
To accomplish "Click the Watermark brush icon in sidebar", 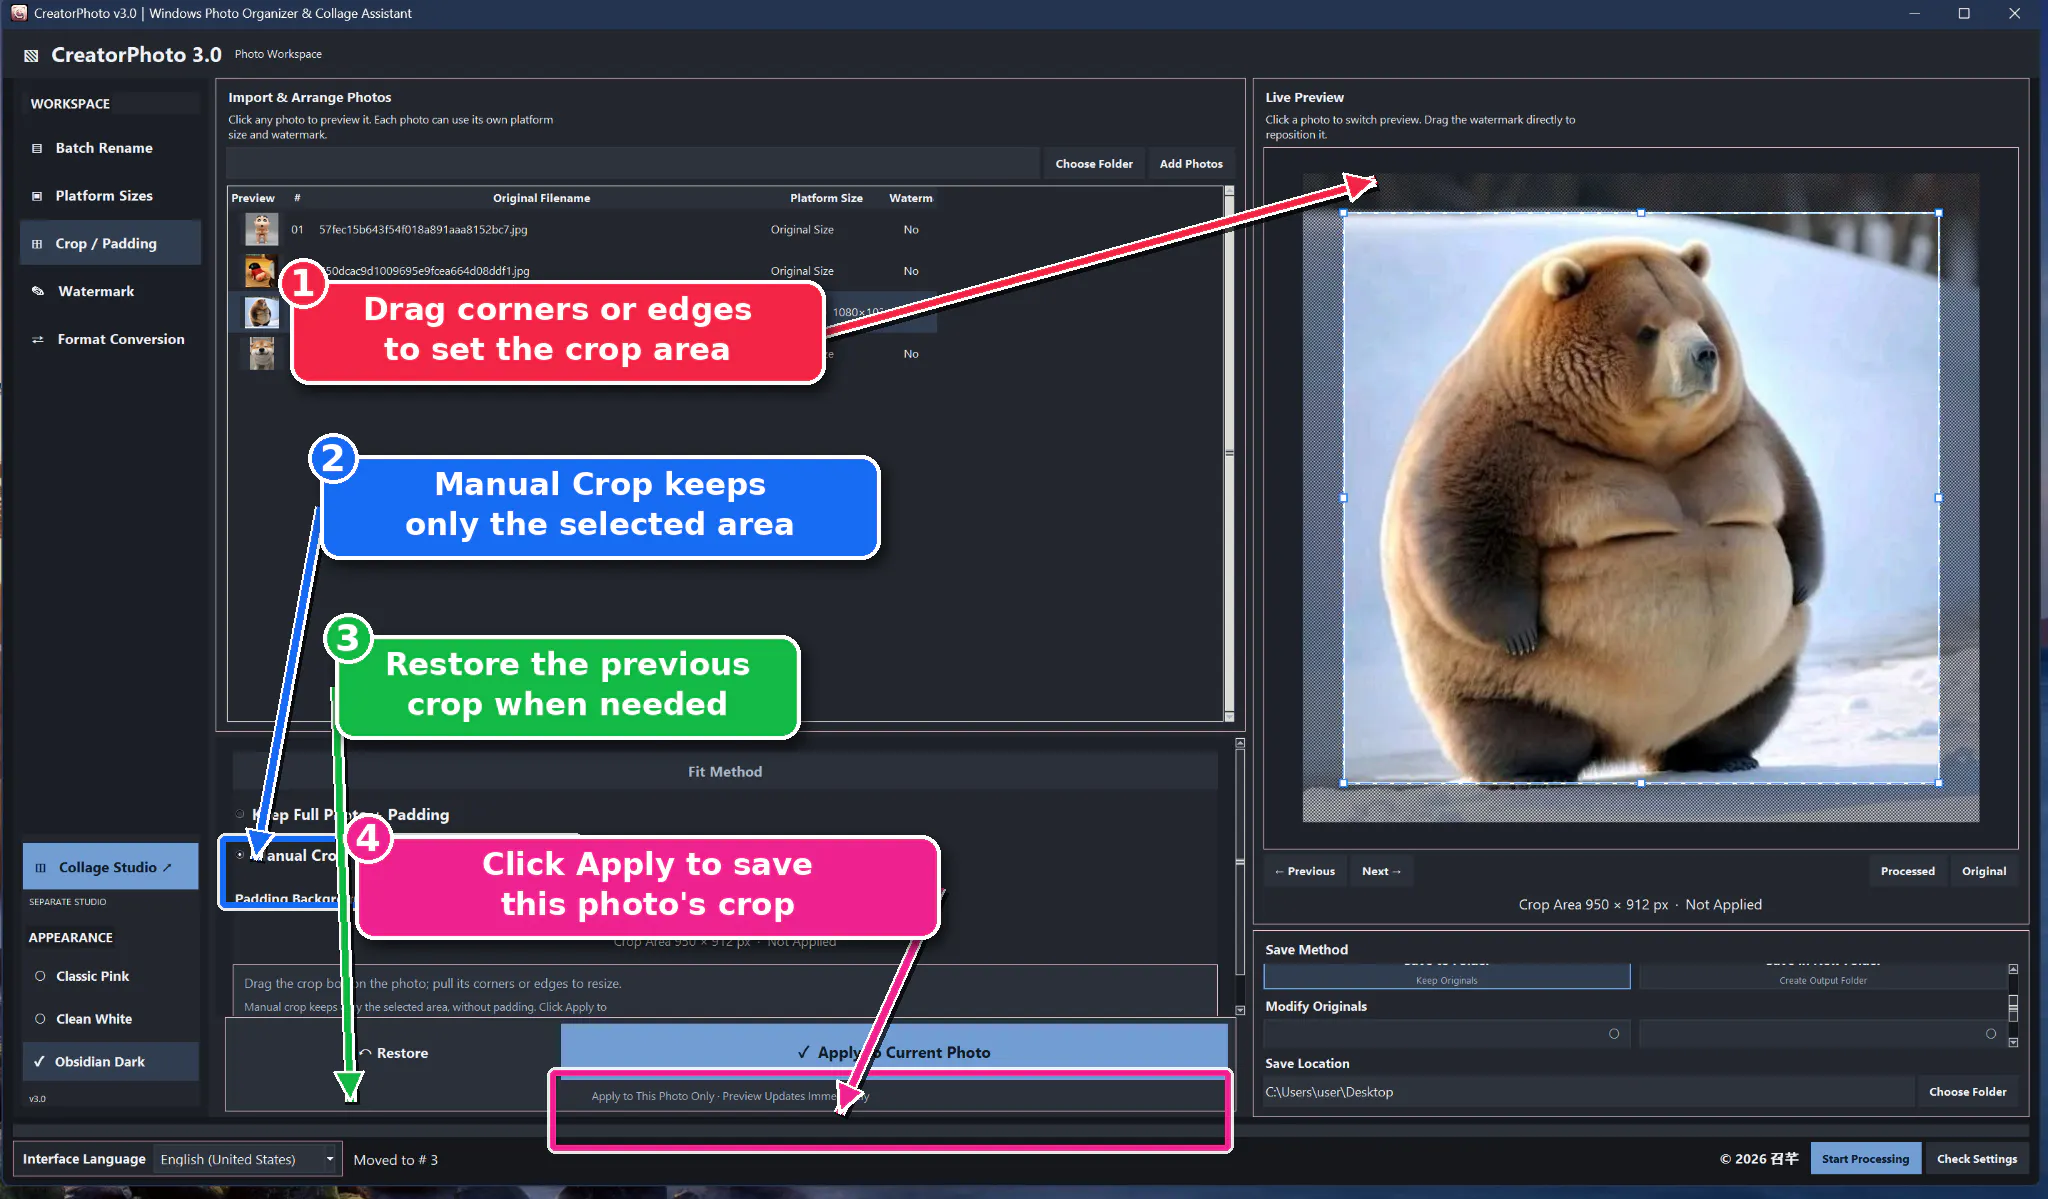I will (x=38, y=291).
